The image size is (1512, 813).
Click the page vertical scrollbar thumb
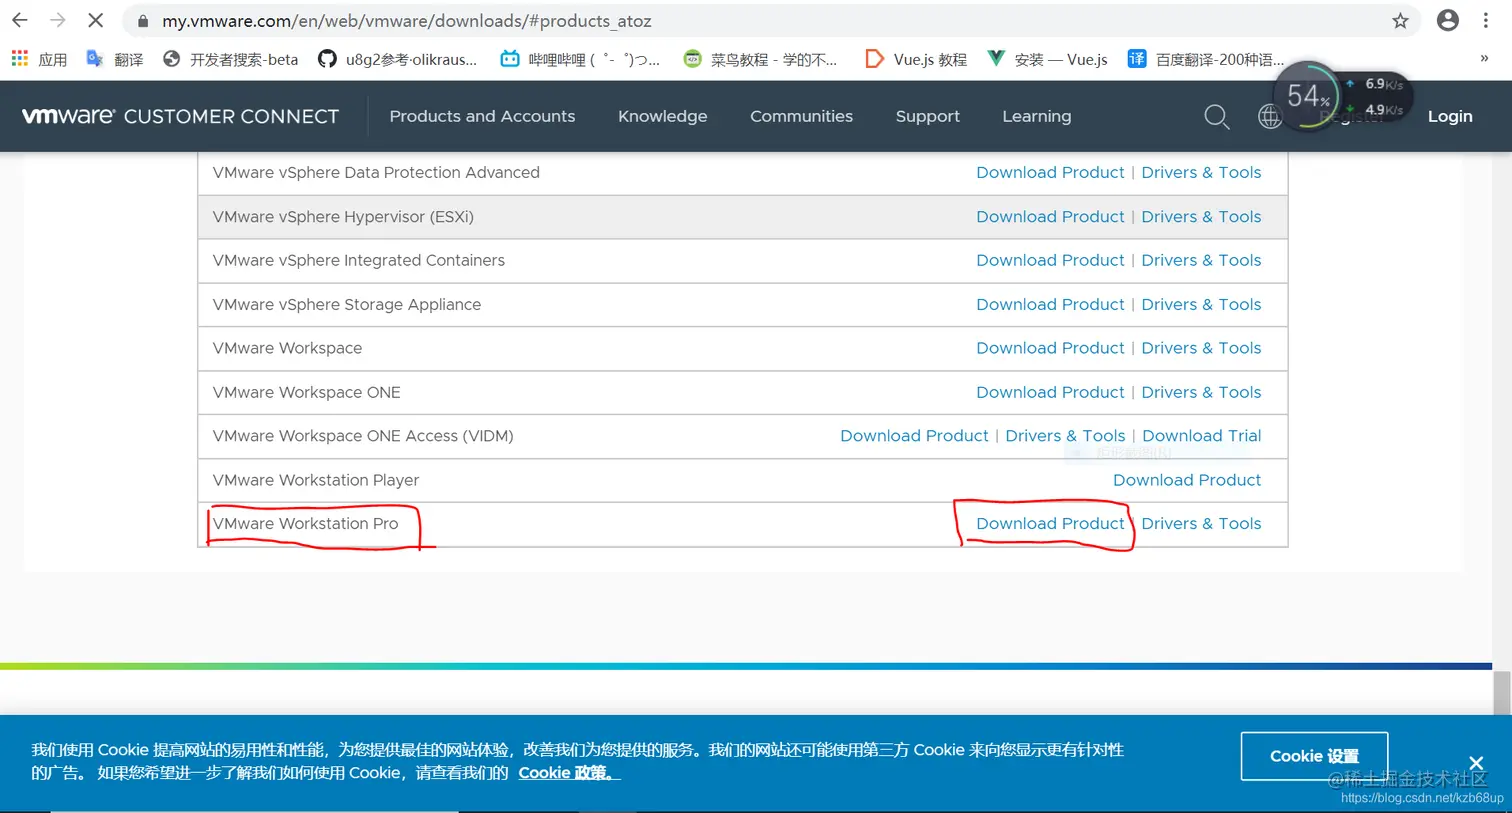point(1502,693)
